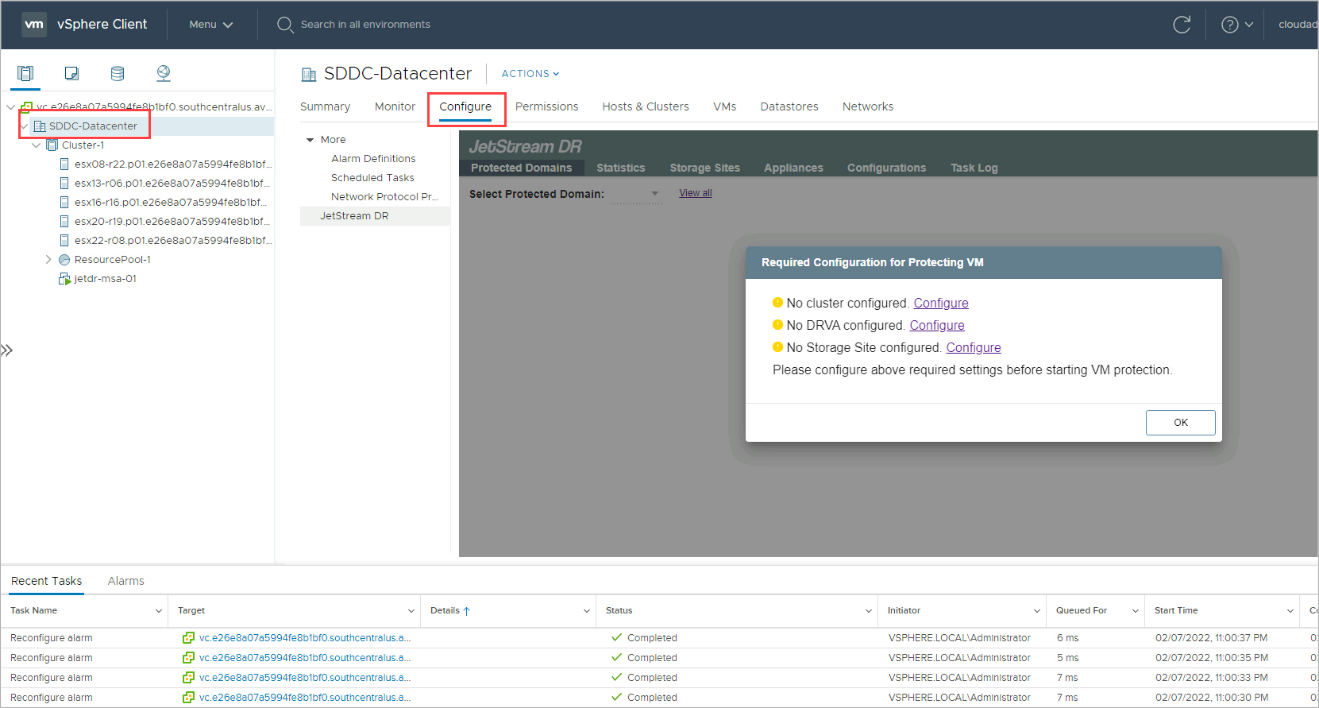Switch to Storage inventory view icon
Image resolution: width=1319 pixels, height=708 pixels.
point(117,74)
